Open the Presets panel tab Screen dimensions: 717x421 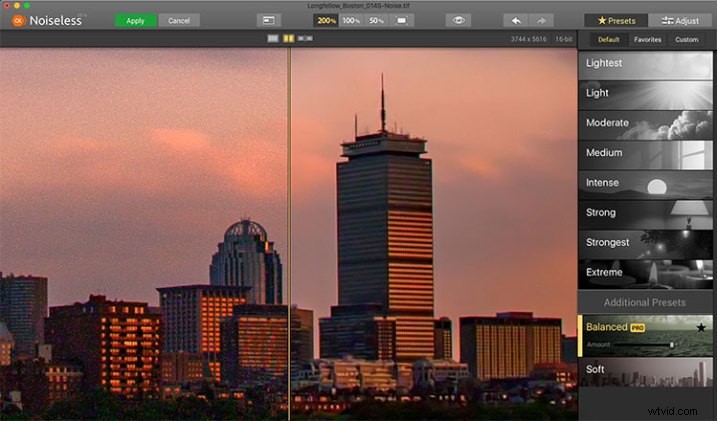[616, 21]
